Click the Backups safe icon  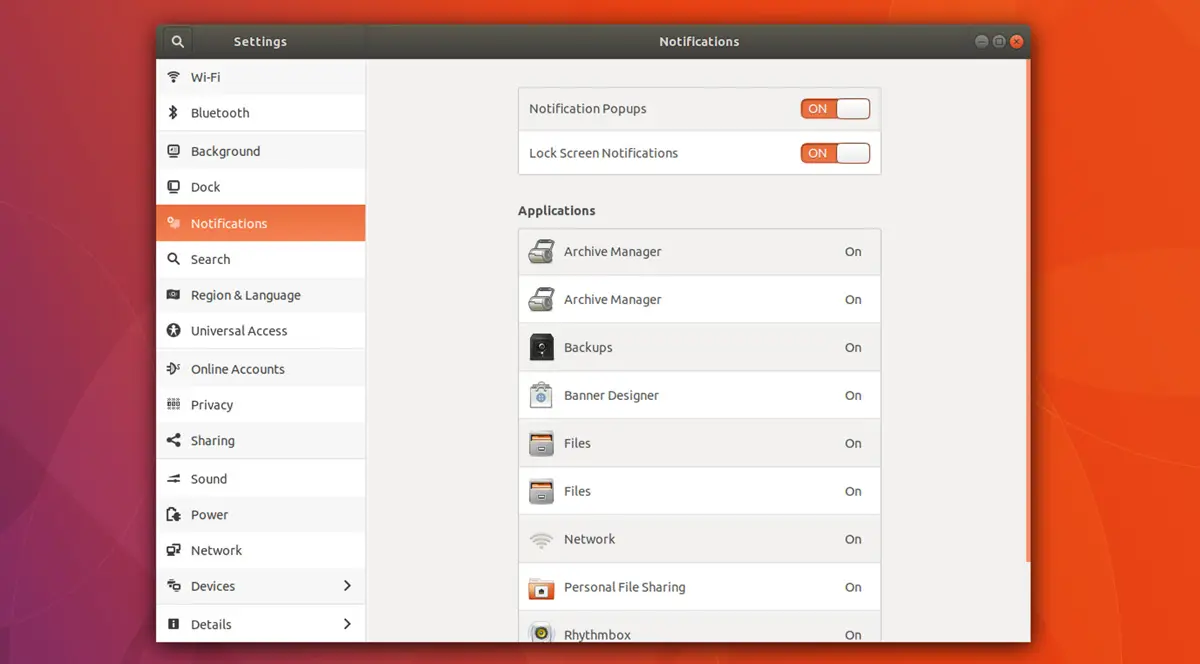pos(541,348)
